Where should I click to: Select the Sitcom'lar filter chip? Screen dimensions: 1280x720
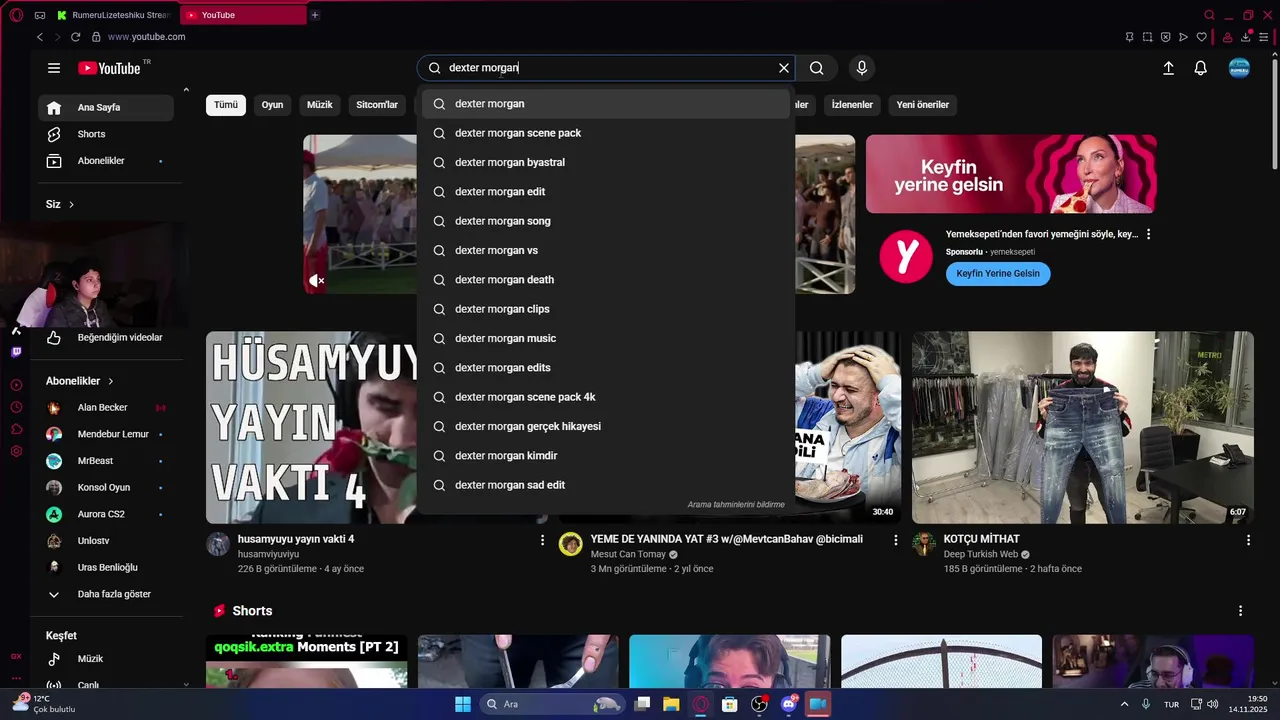tap(377, 105)
